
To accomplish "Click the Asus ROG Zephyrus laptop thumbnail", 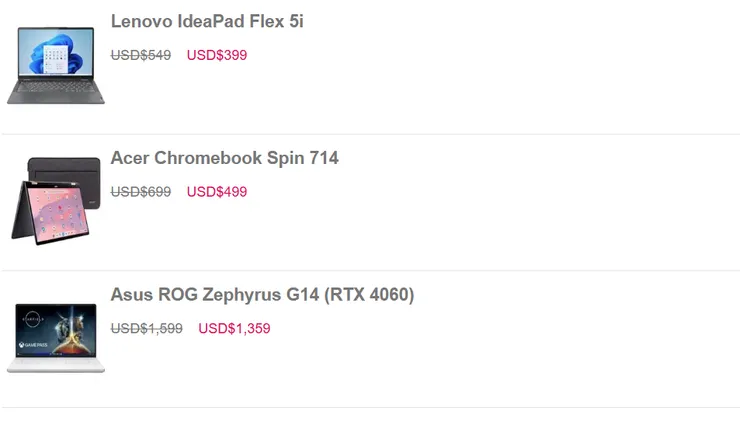I will click(x=56, y=338).
